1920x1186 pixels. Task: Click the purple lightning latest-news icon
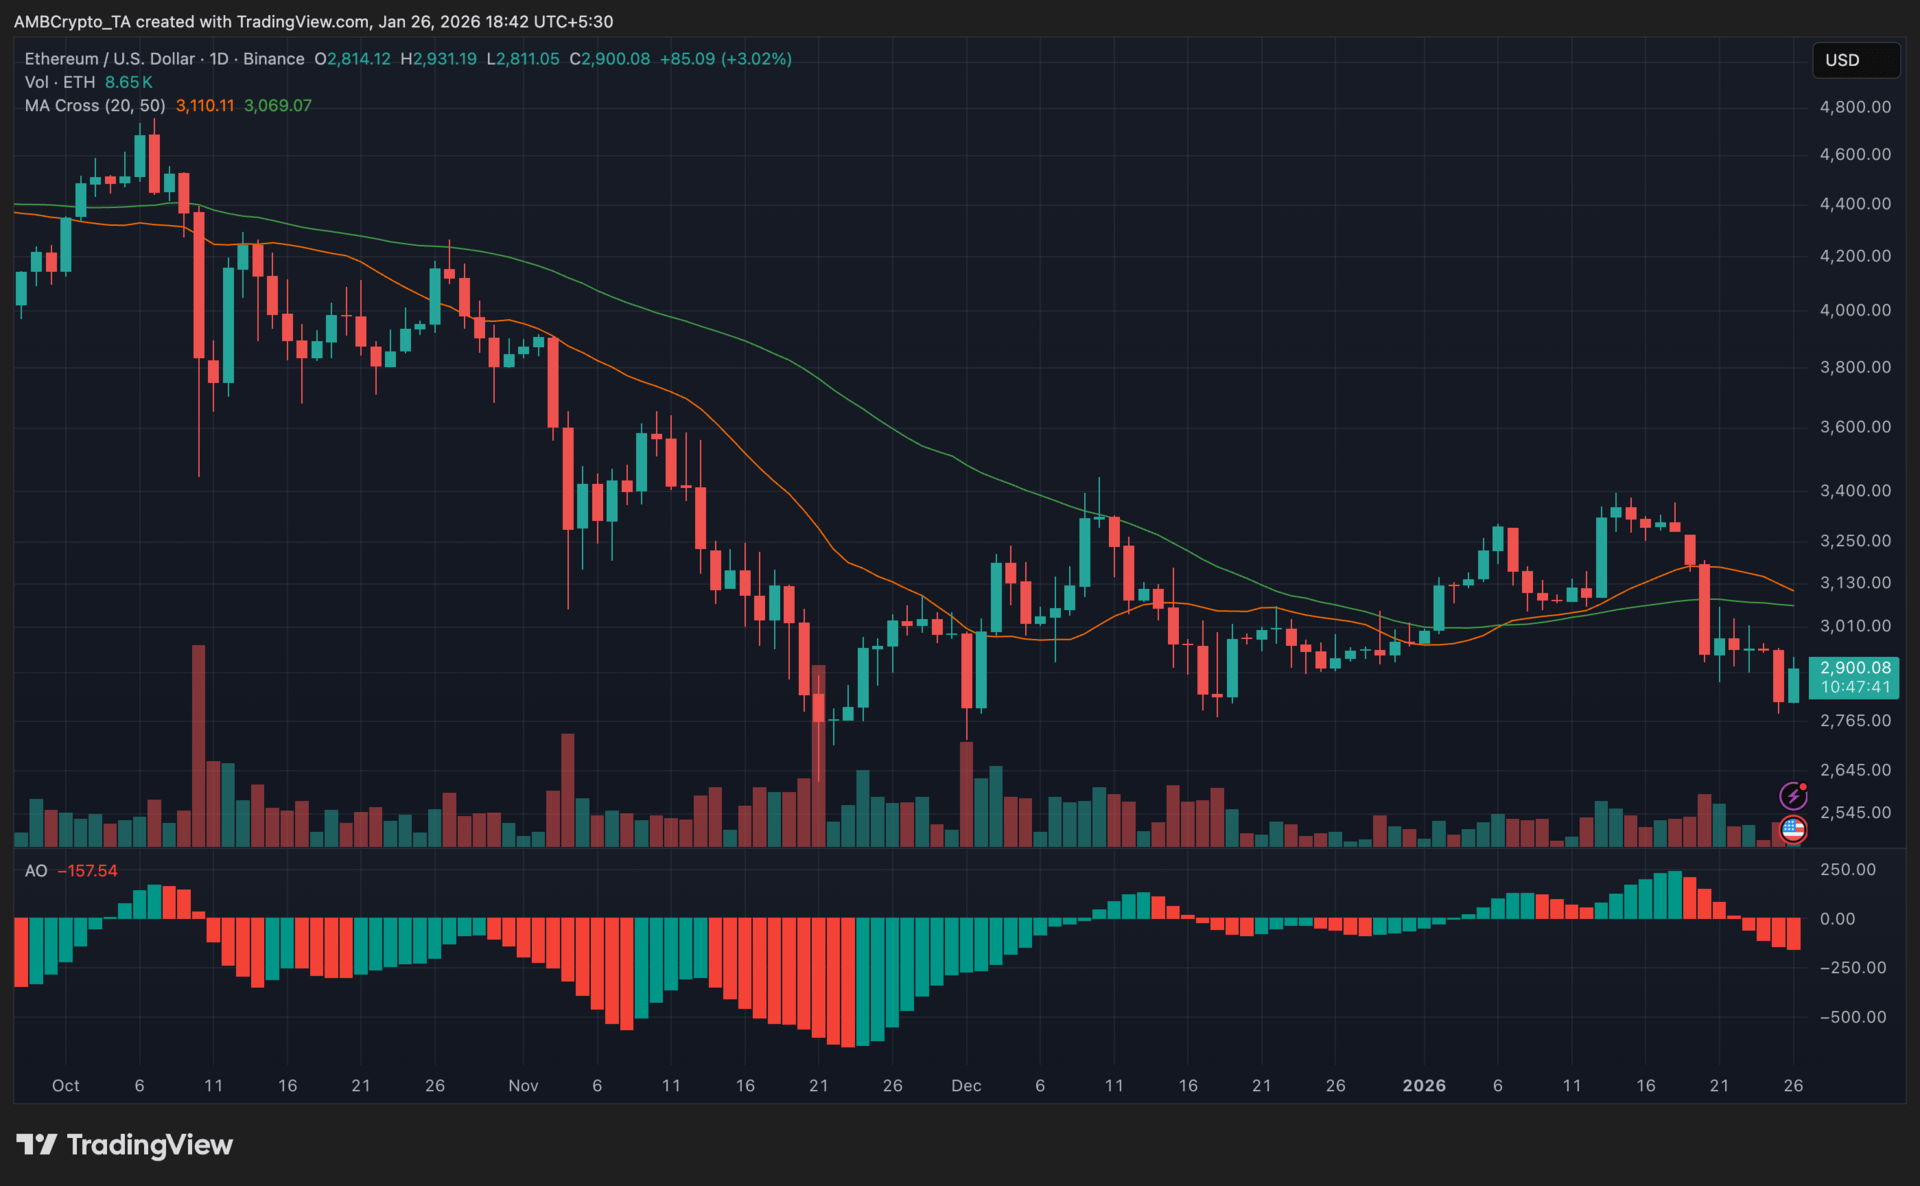tap(1793, 796)
